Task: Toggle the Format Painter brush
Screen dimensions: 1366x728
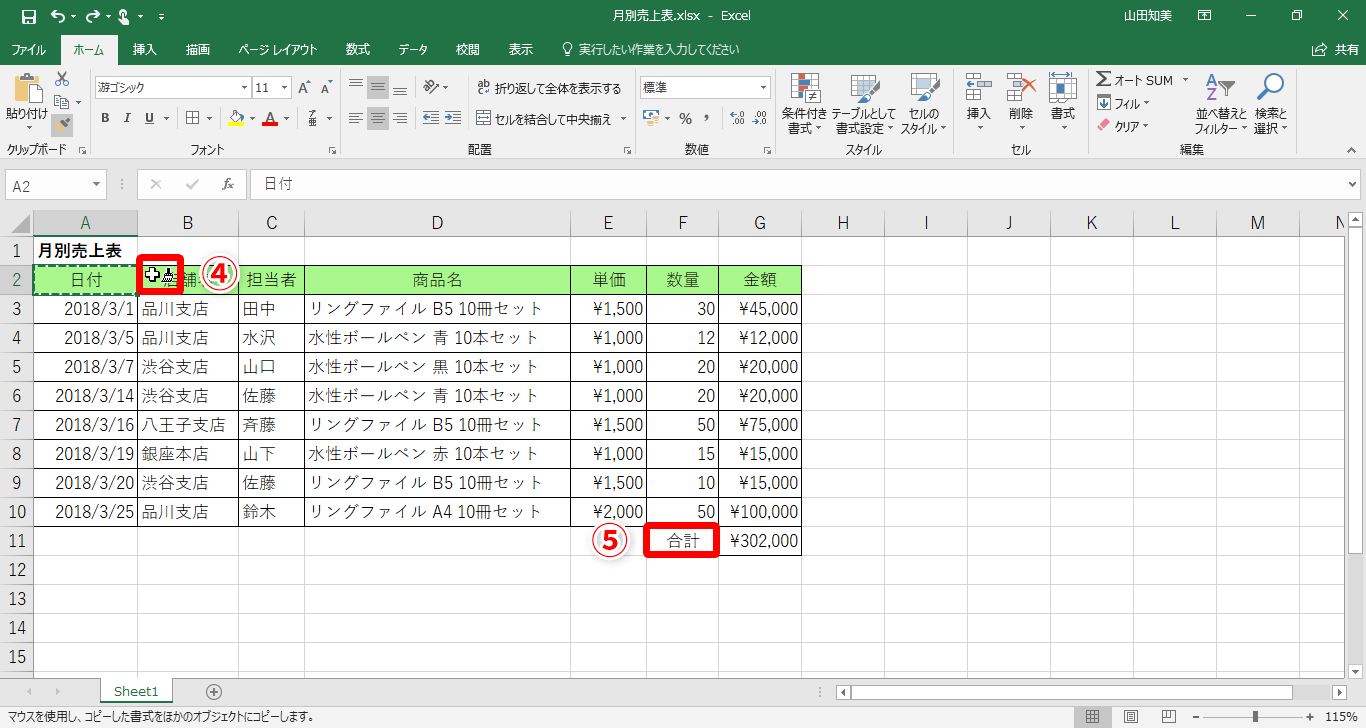Action: point(62,124)
